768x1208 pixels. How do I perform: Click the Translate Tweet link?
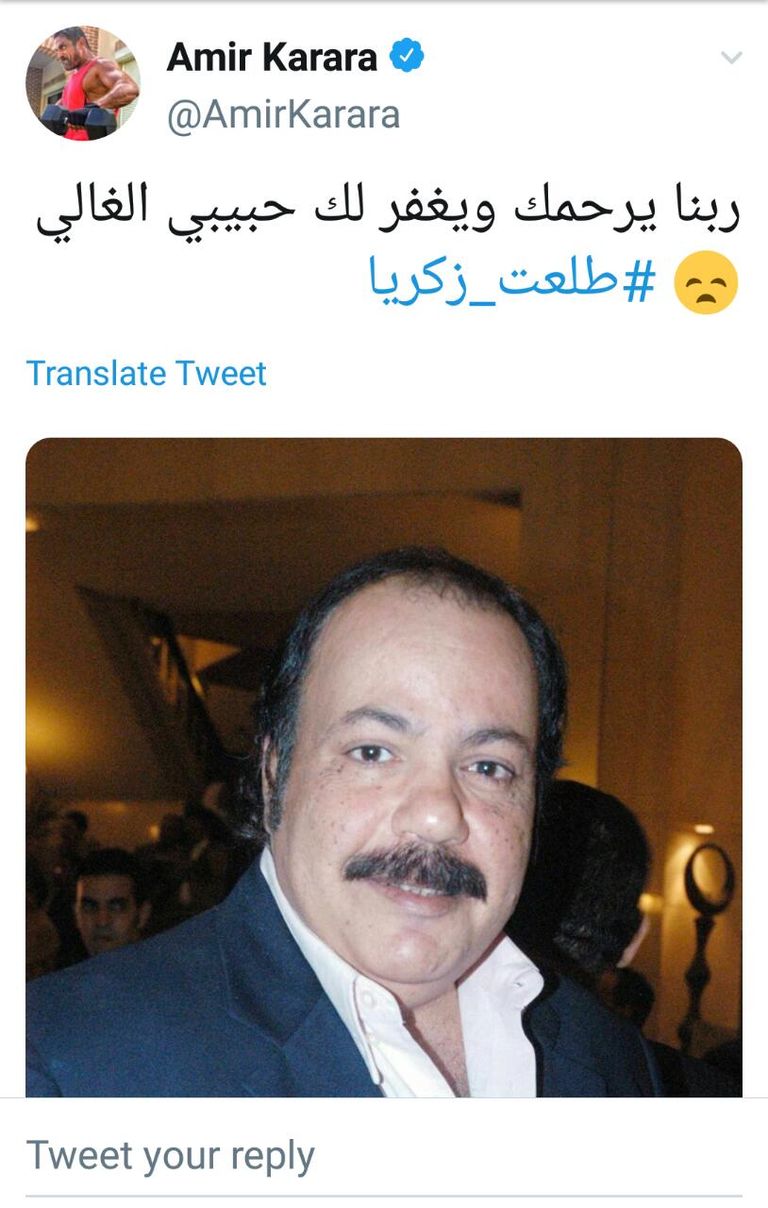146,373
